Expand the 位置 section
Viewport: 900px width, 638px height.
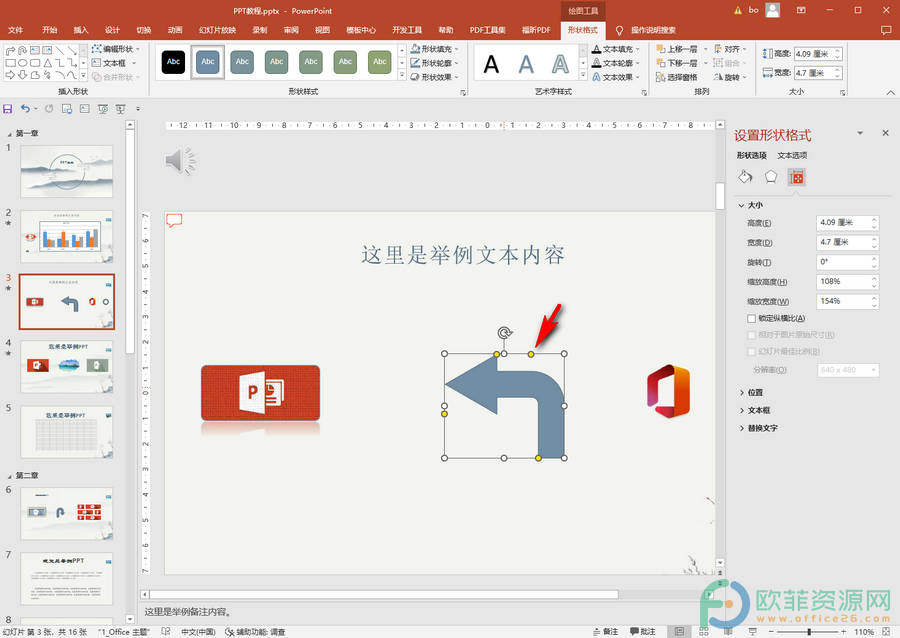(751, 392)
